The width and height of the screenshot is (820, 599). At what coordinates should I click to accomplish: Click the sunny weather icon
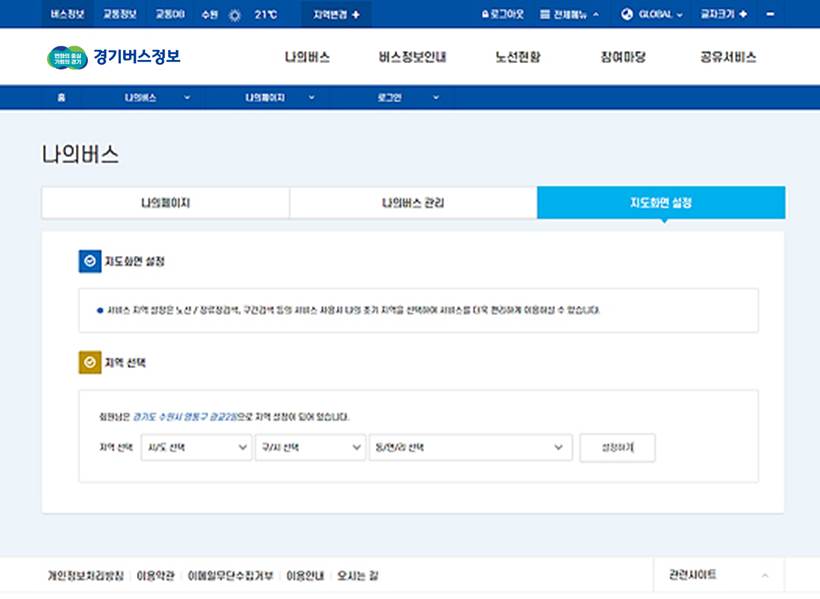[x=234, y=15]
